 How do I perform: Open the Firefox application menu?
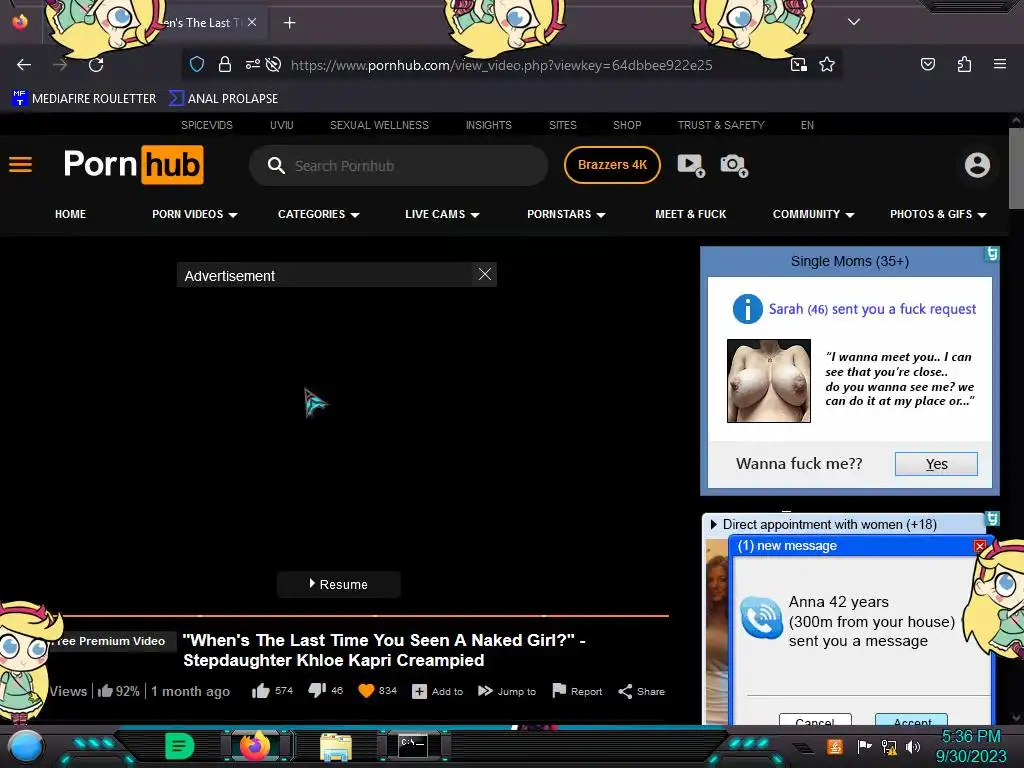[x=999, y=64]
